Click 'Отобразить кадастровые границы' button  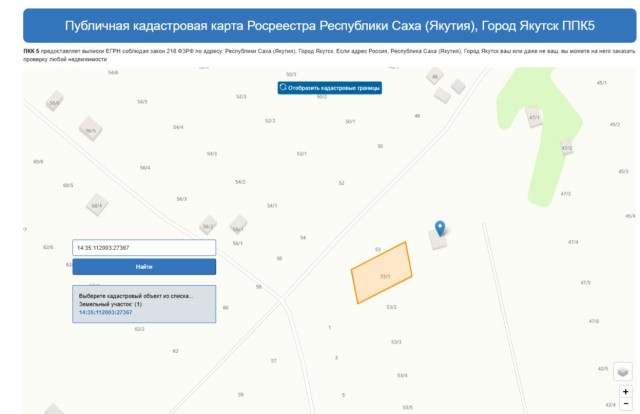(330, 88)
